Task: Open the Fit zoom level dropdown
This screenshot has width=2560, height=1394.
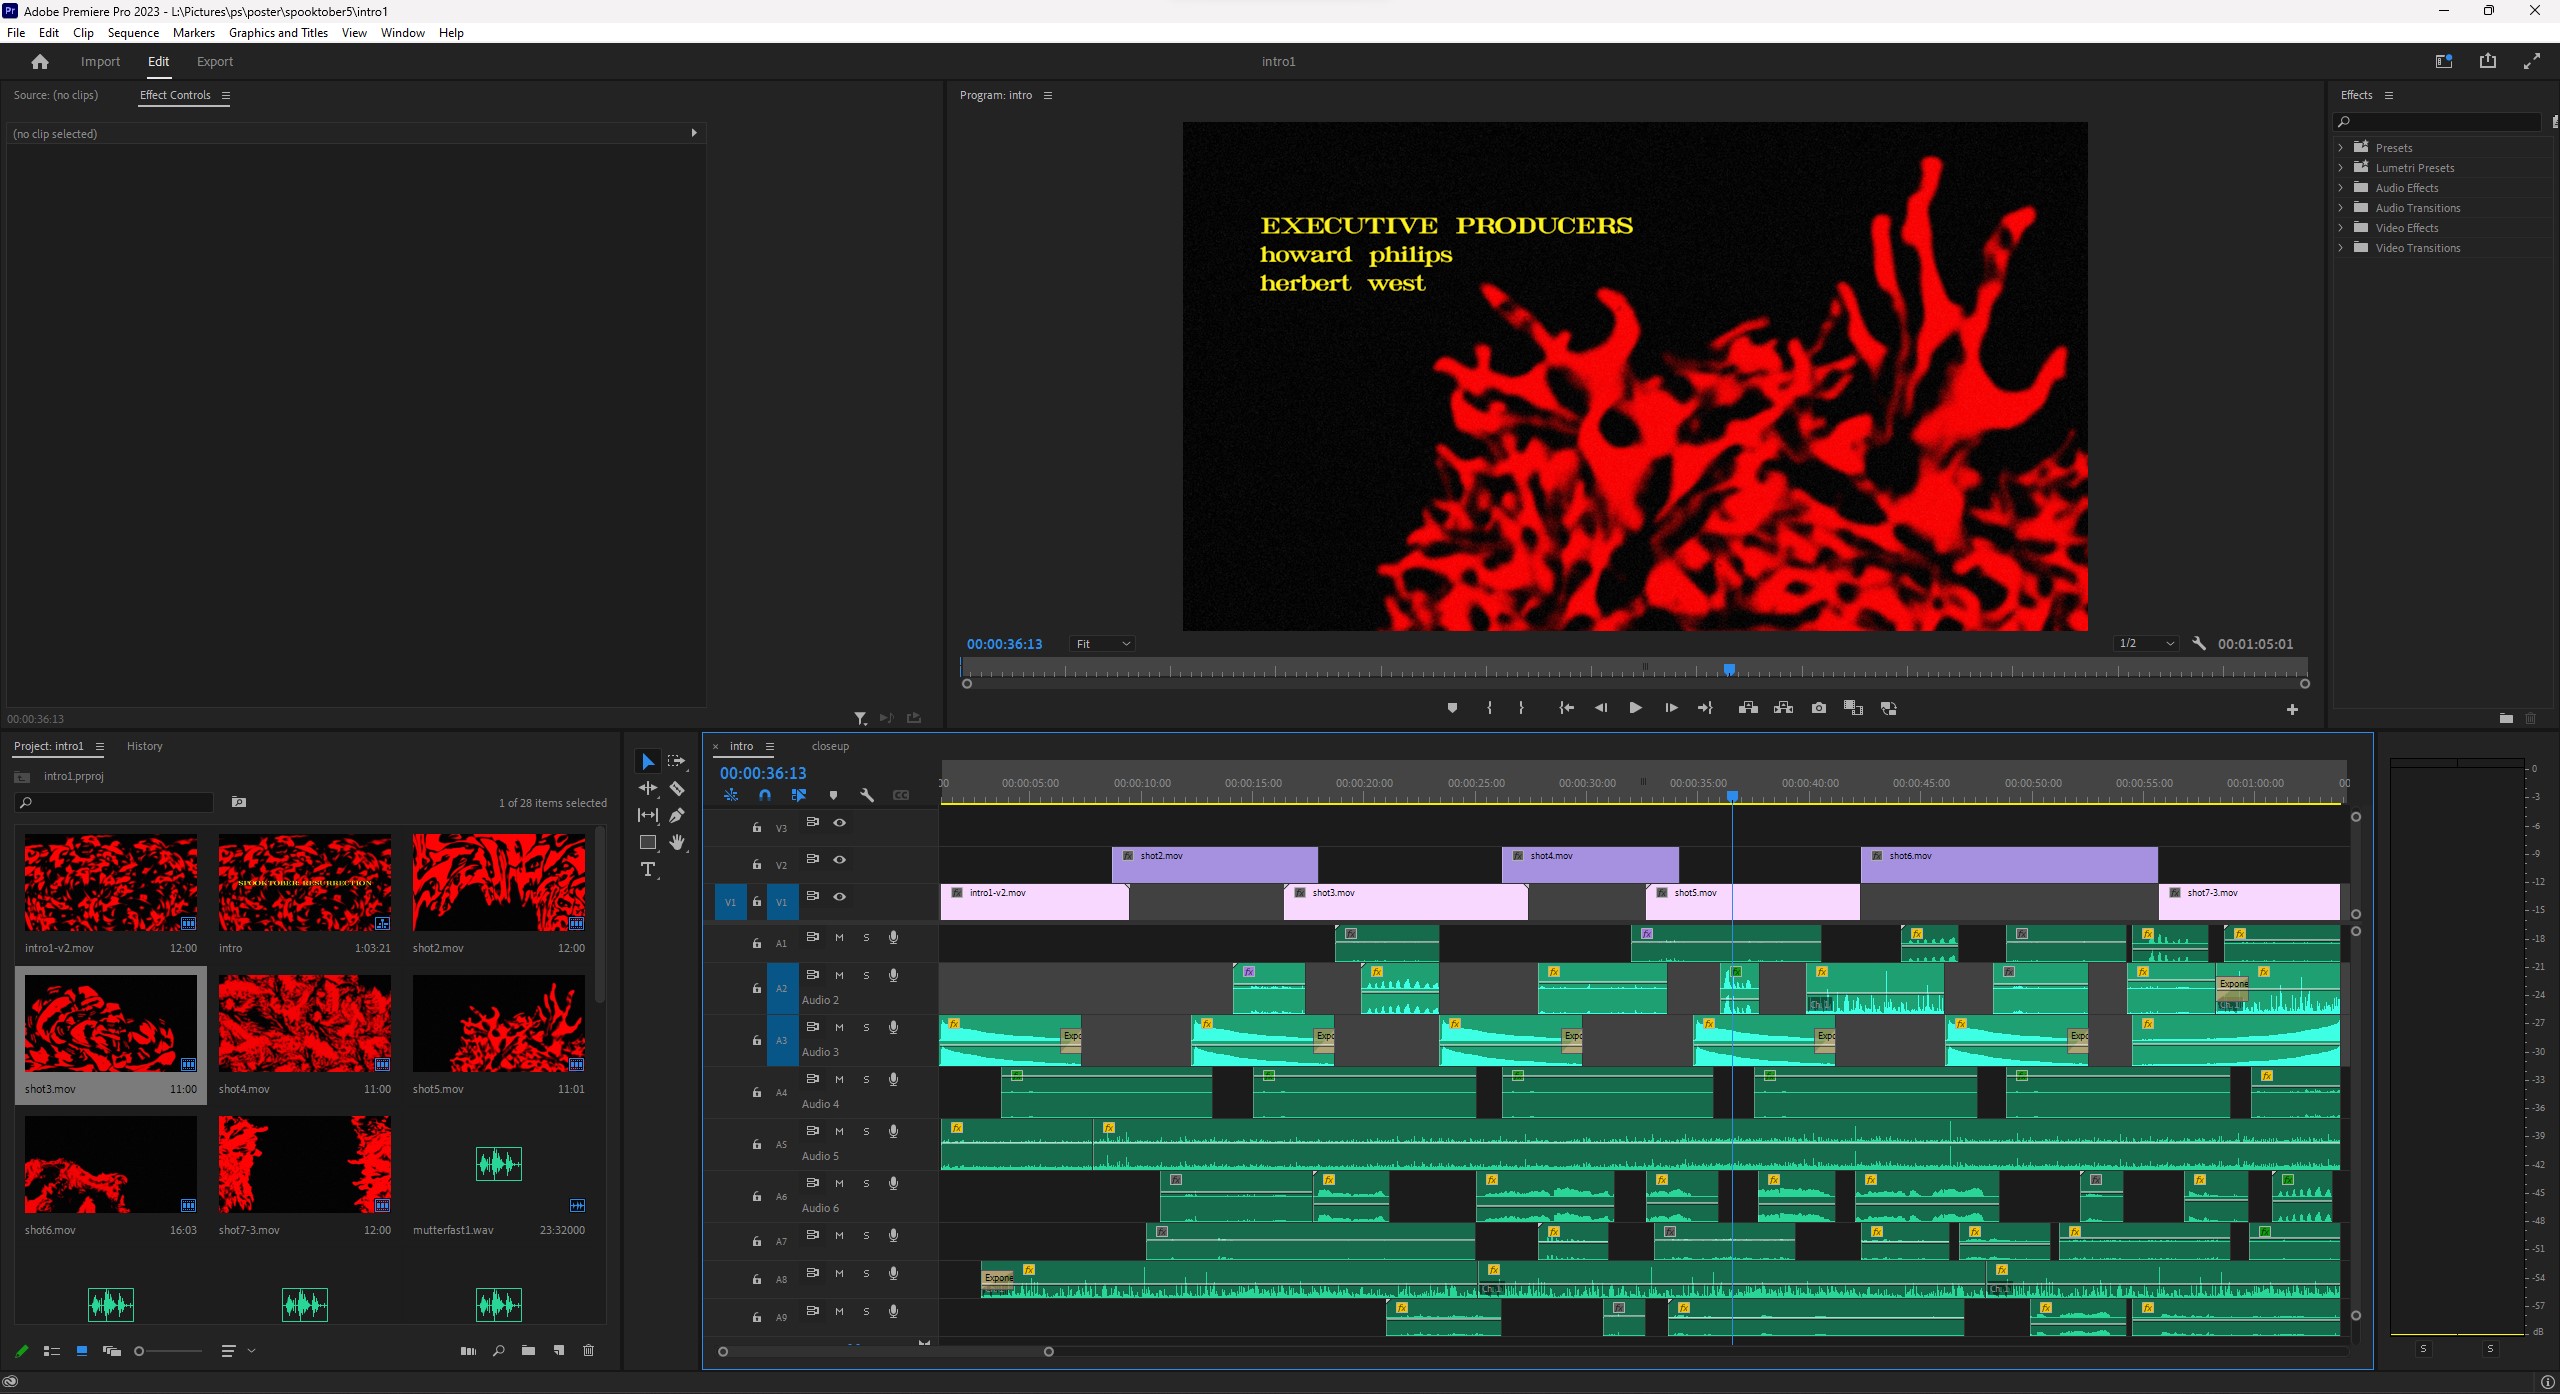Action: tap(1102, 644)
